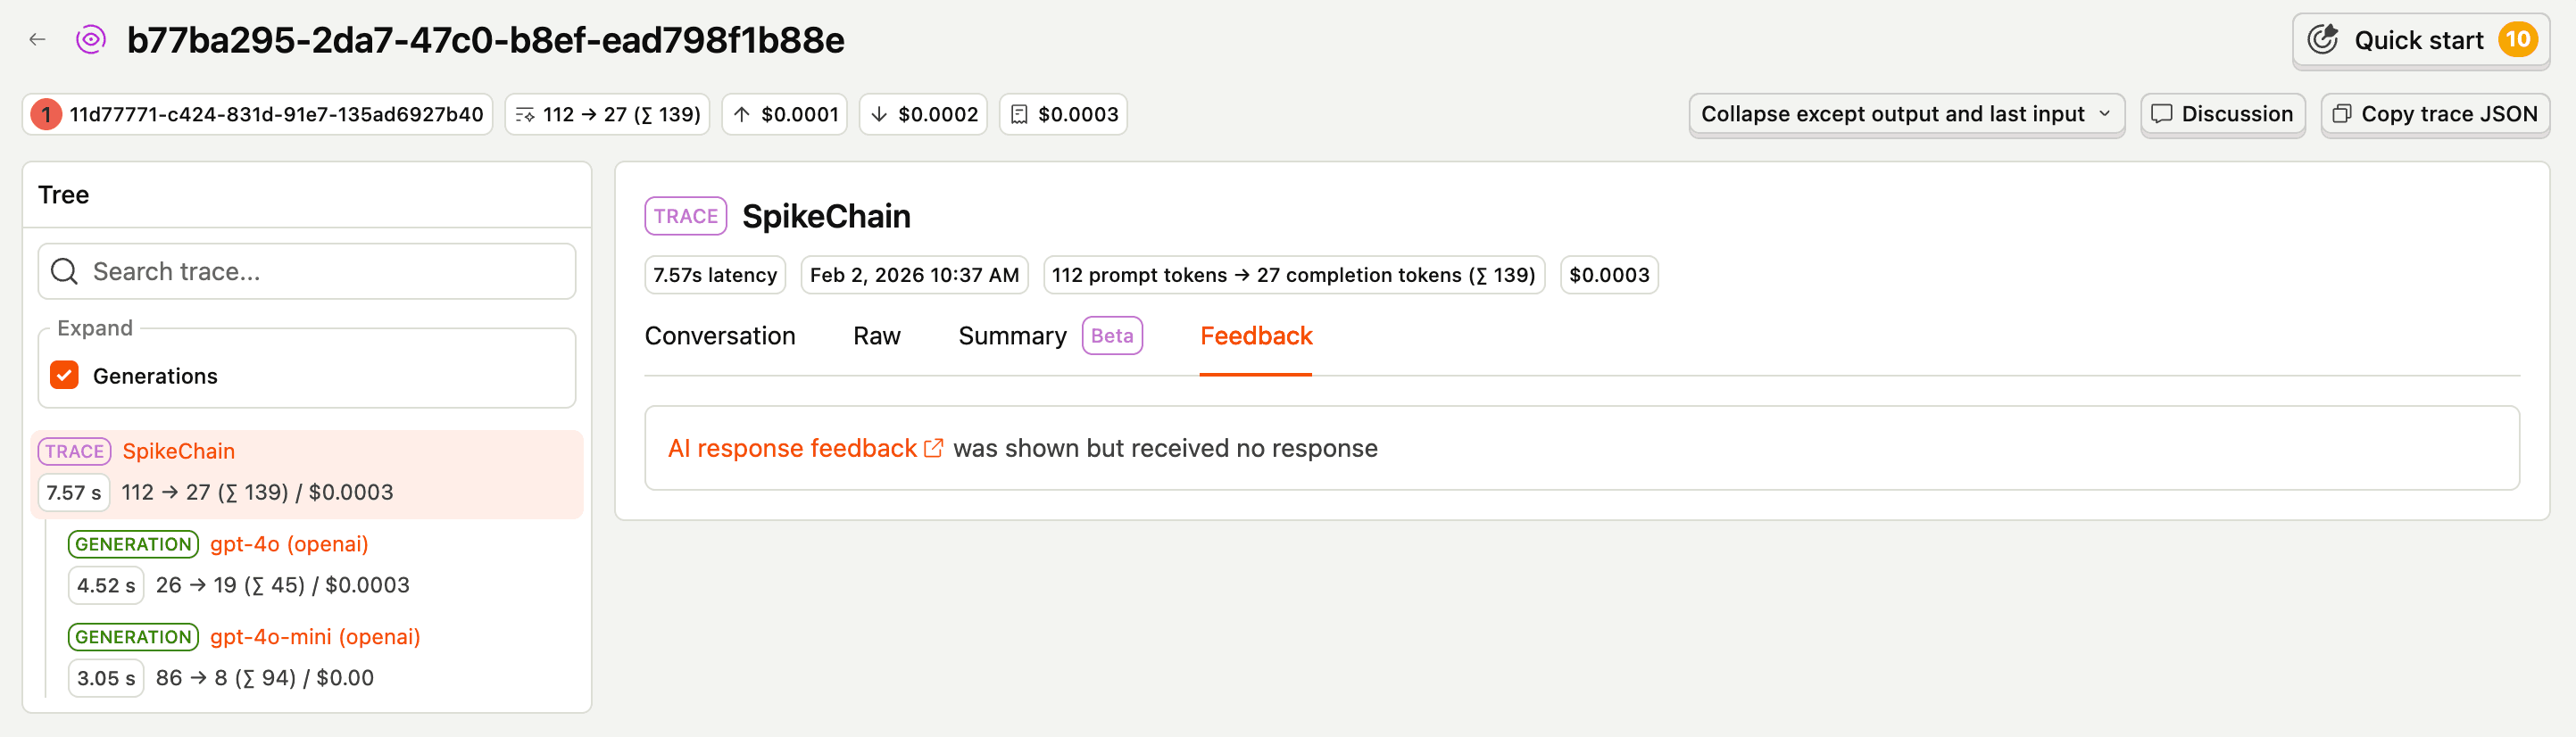Screen dimensions: 2576x737
Task: Select the gpt-4o generation in the tree
Action: click(x=289, y=544)
